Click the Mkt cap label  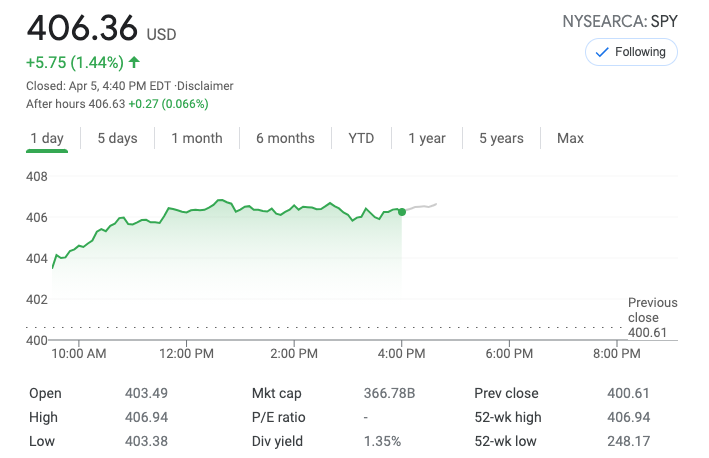click(276, 393)
